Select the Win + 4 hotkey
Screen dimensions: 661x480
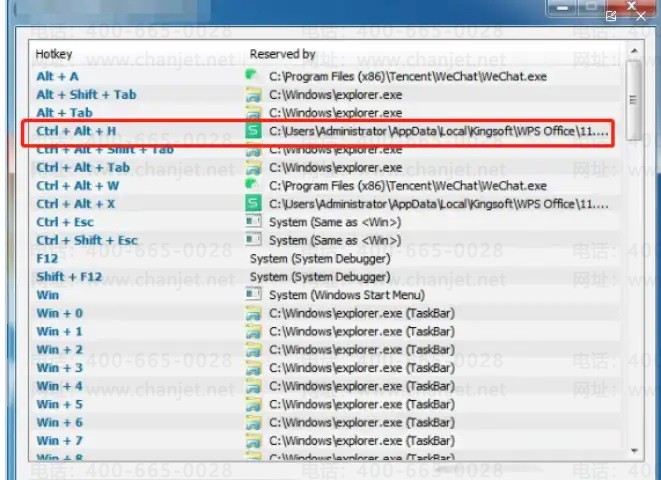(x=59, y=386)
